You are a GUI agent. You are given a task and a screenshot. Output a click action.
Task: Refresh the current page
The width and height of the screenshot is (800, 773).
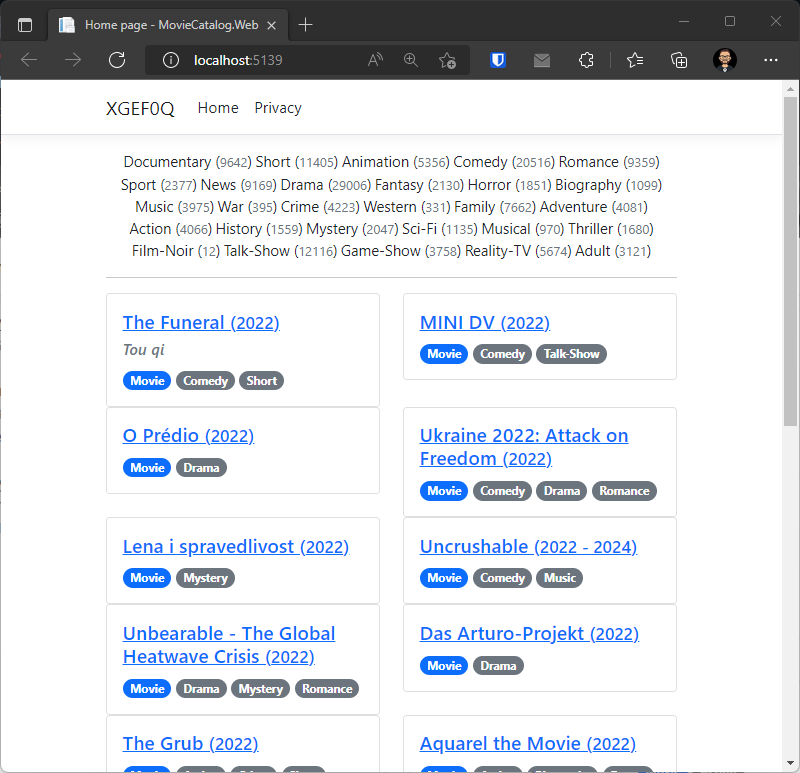click(x=117, y=60)
